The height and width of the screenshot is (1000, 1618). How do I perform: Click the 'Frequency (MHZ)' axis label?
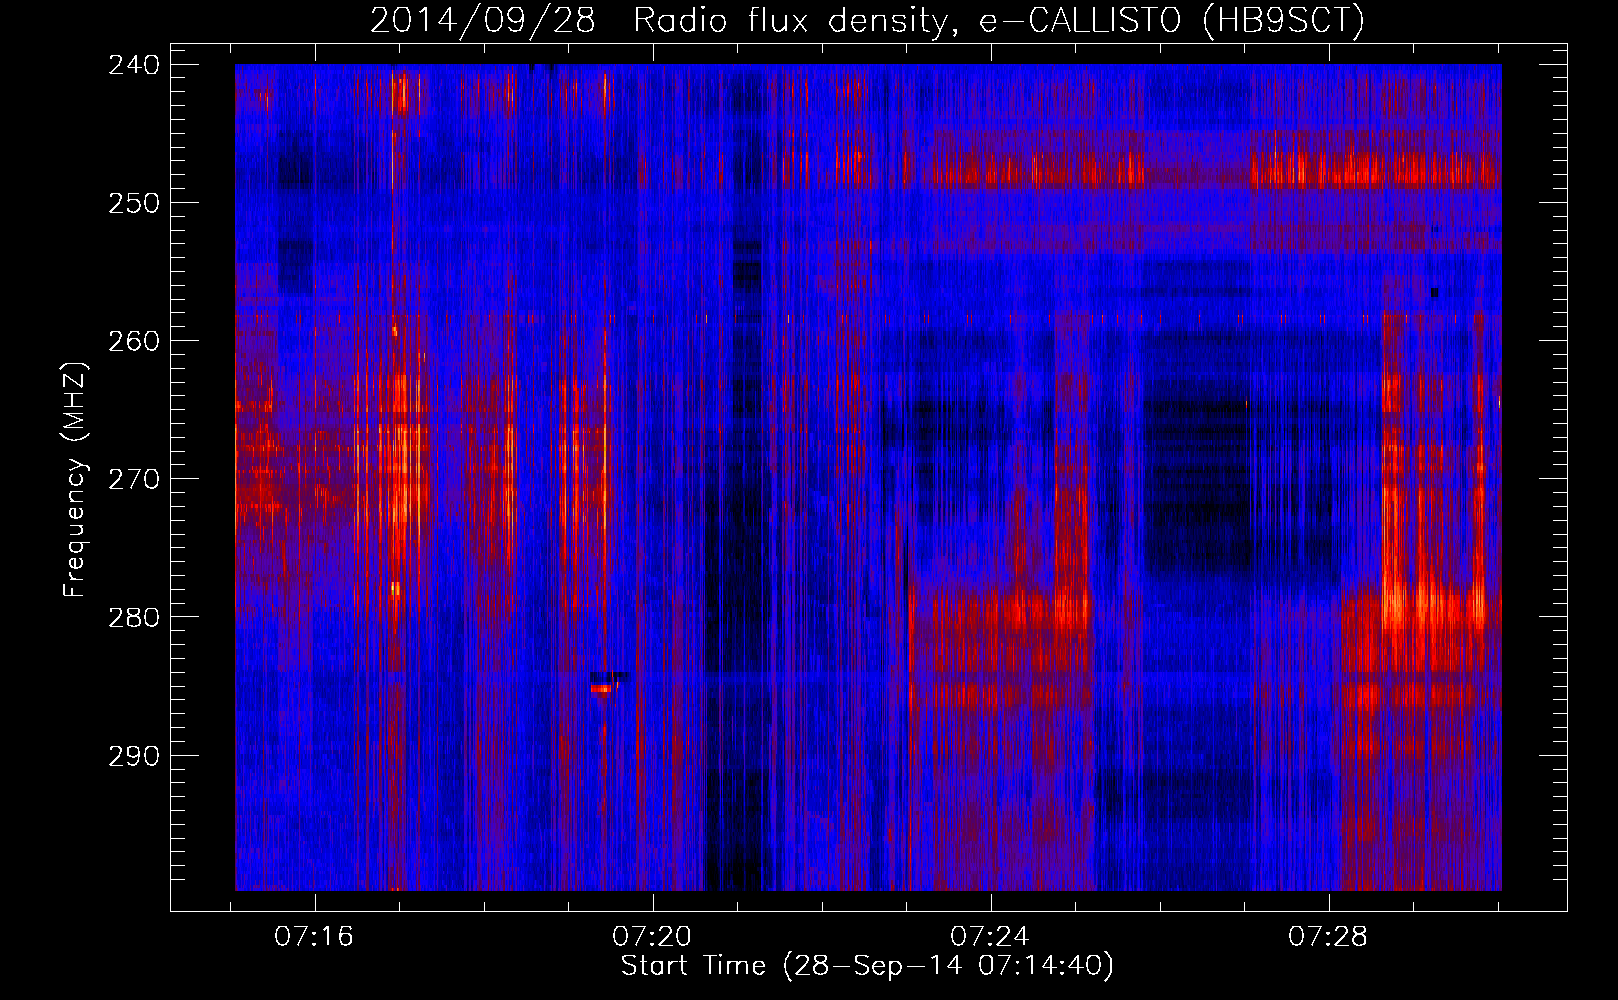76,479
